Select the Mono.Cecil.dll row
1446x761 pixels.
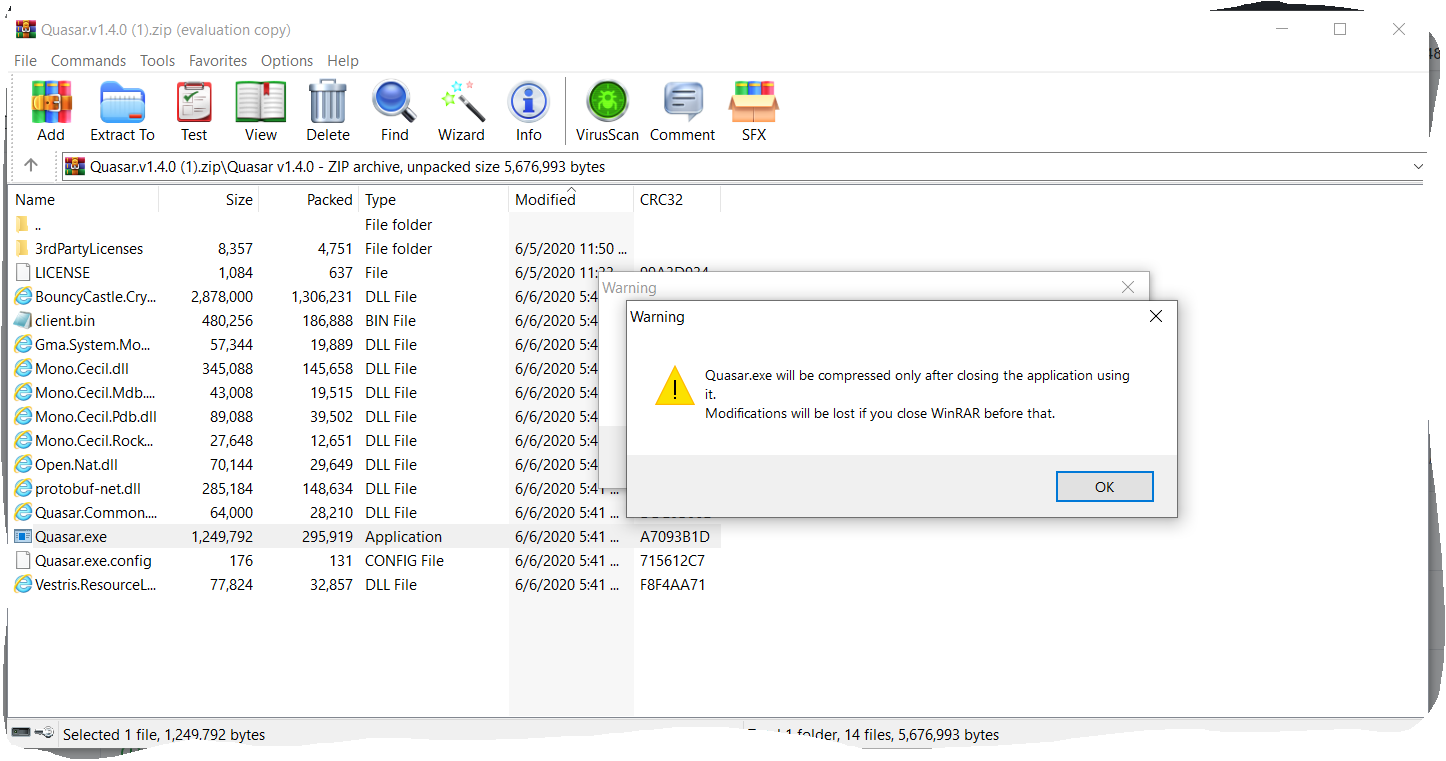tap(364, 369)
